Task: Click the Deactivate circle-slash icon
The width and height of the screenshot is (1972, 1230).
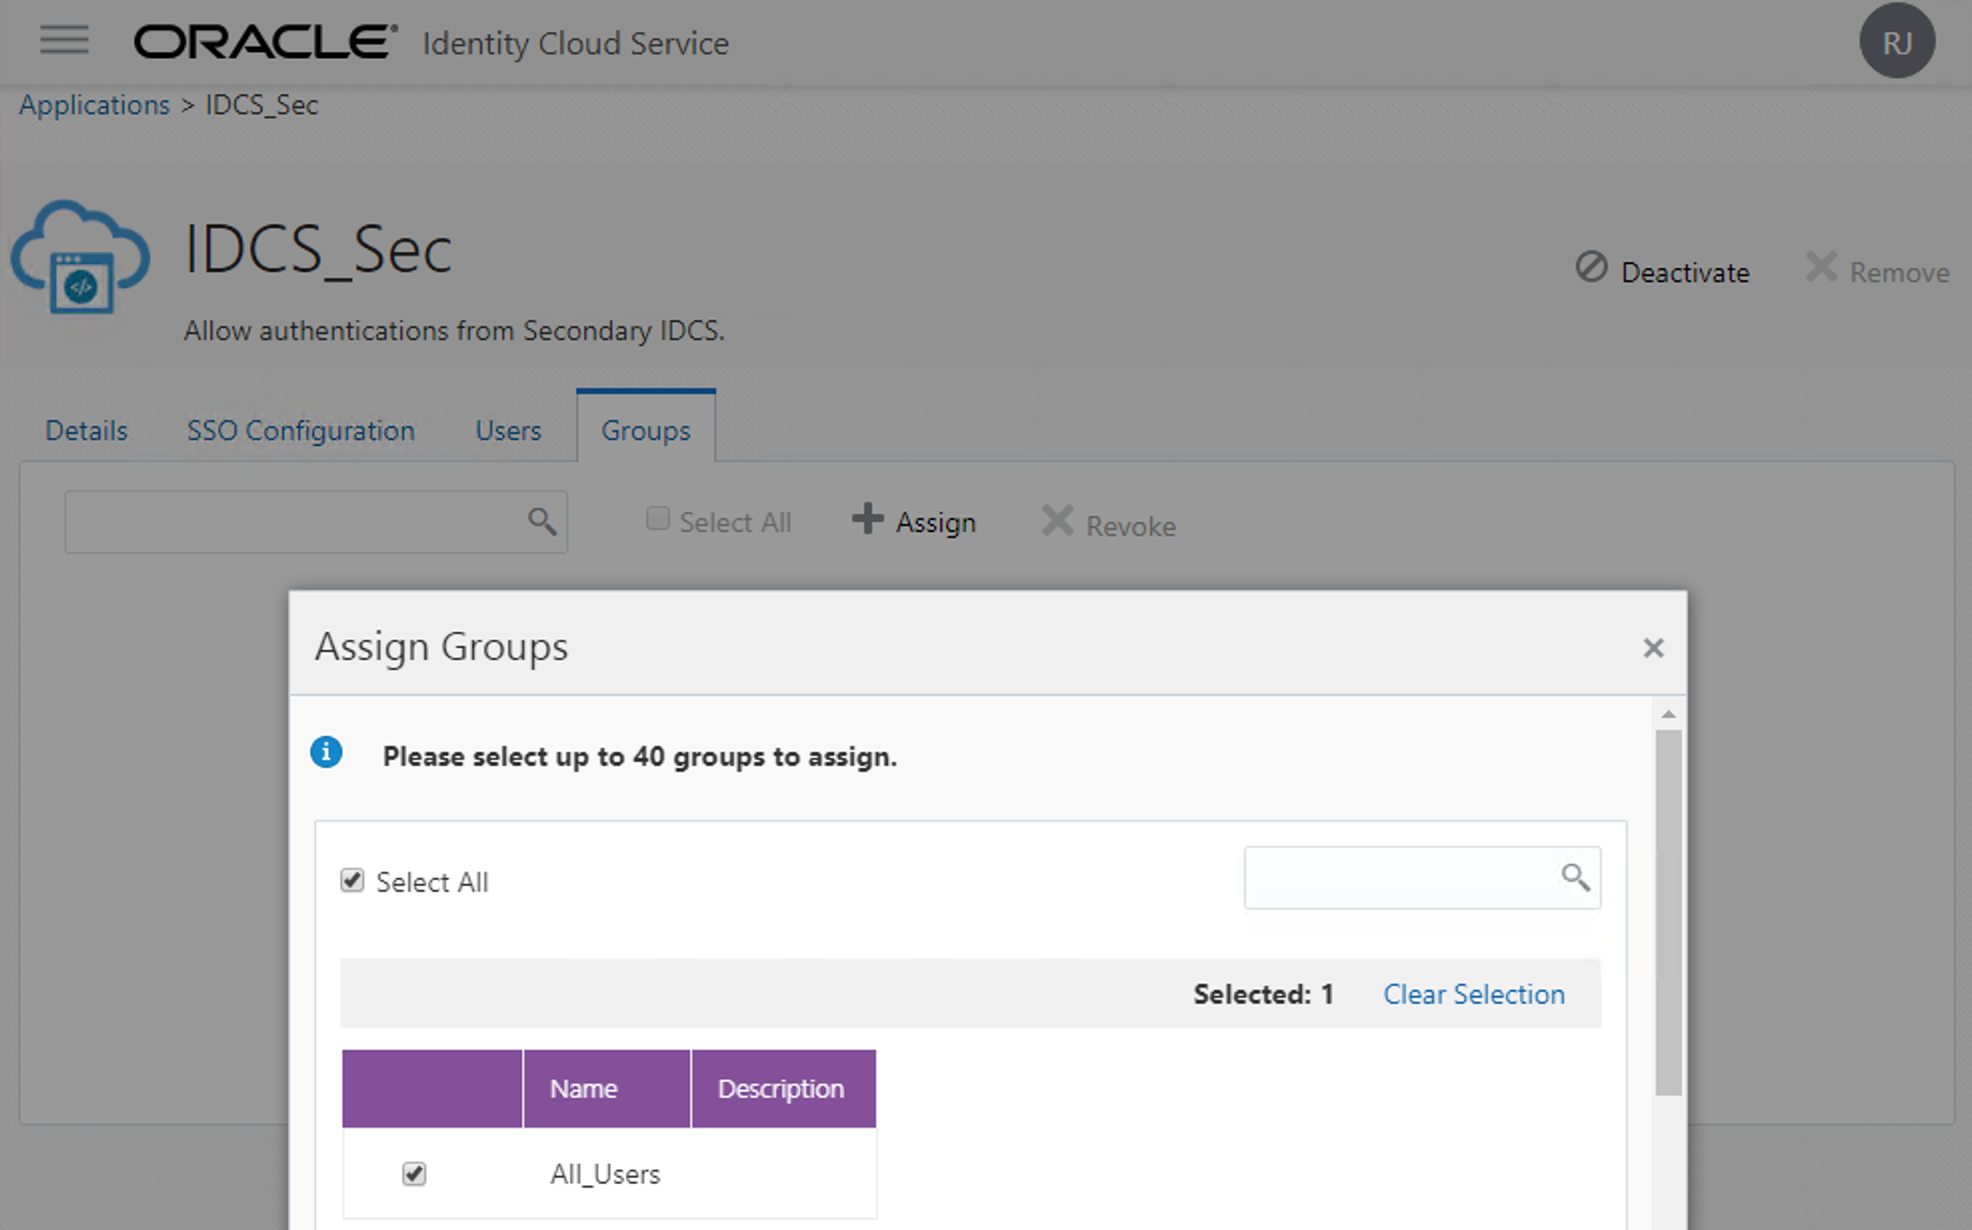Action: [1591, 268]
